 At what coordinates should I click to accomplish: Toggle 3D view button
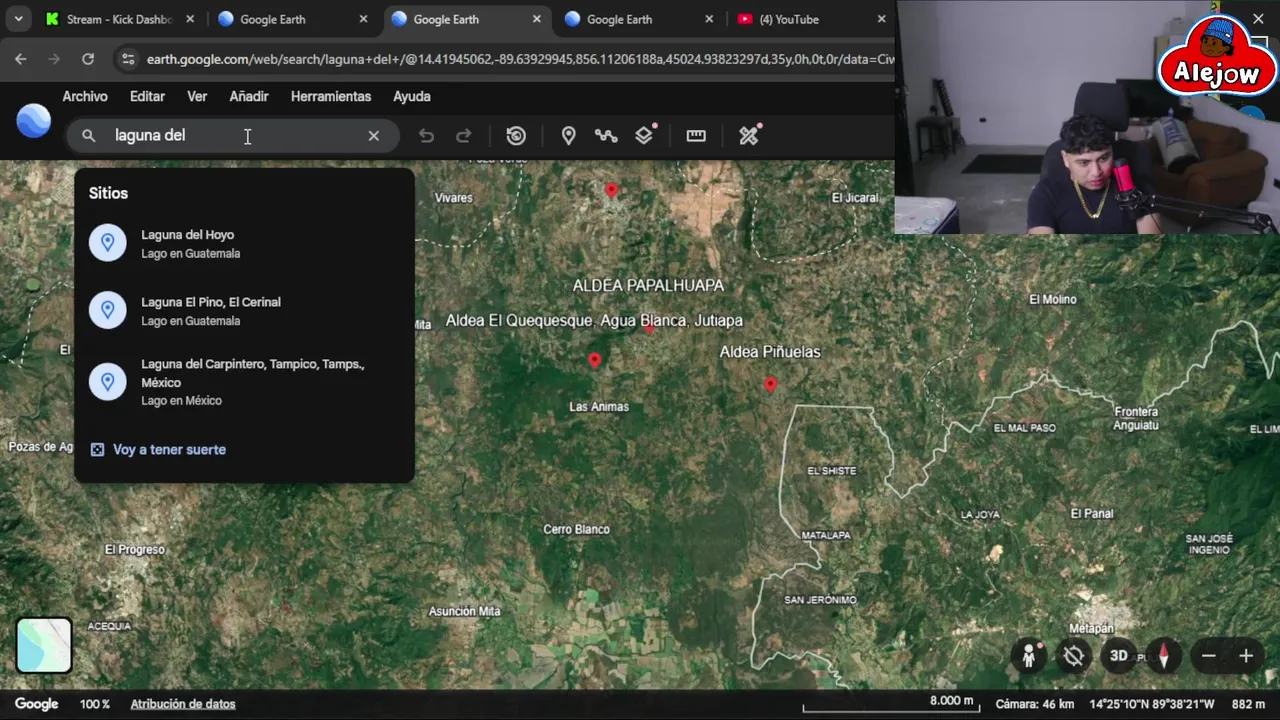[x=1119, y=656]
